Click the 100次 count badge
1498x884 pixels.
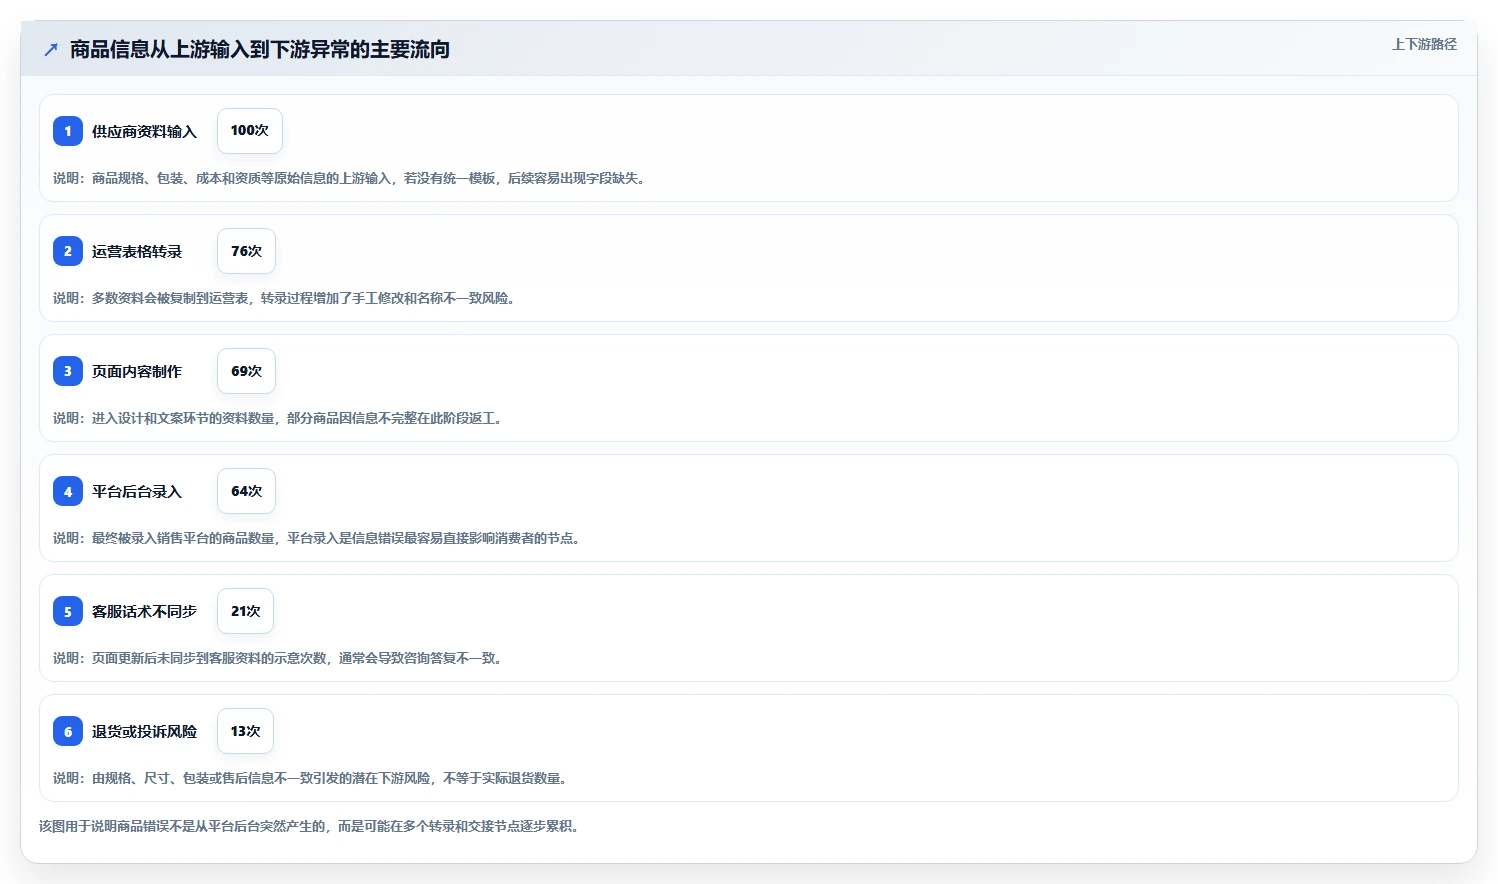pyautogui.click(x=250, y=131)
